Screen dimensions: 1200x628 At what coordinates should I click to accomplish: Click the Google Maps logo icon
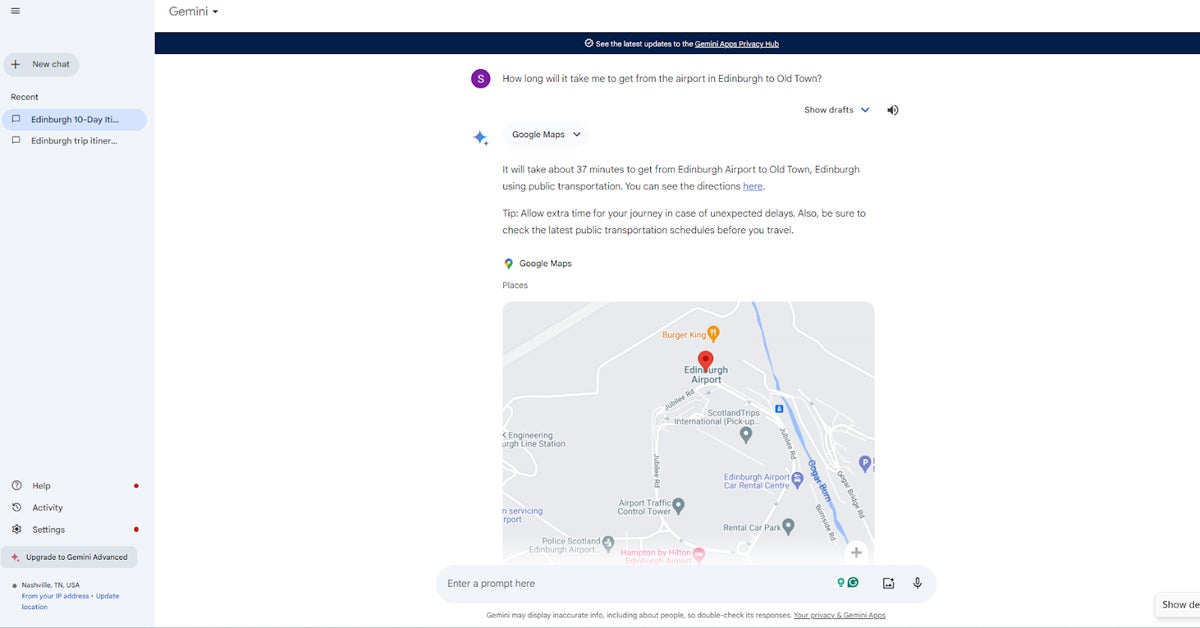click(509, 264)
